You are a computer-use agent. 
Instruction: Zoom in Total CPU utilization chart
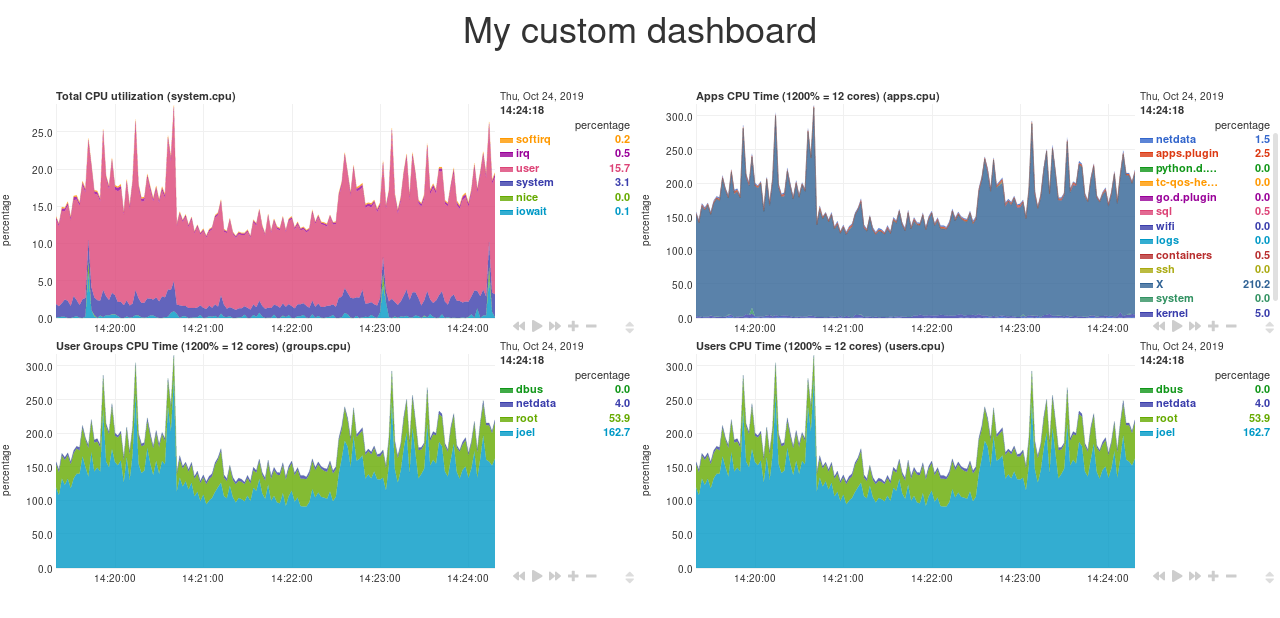click(x=573, y=326)
